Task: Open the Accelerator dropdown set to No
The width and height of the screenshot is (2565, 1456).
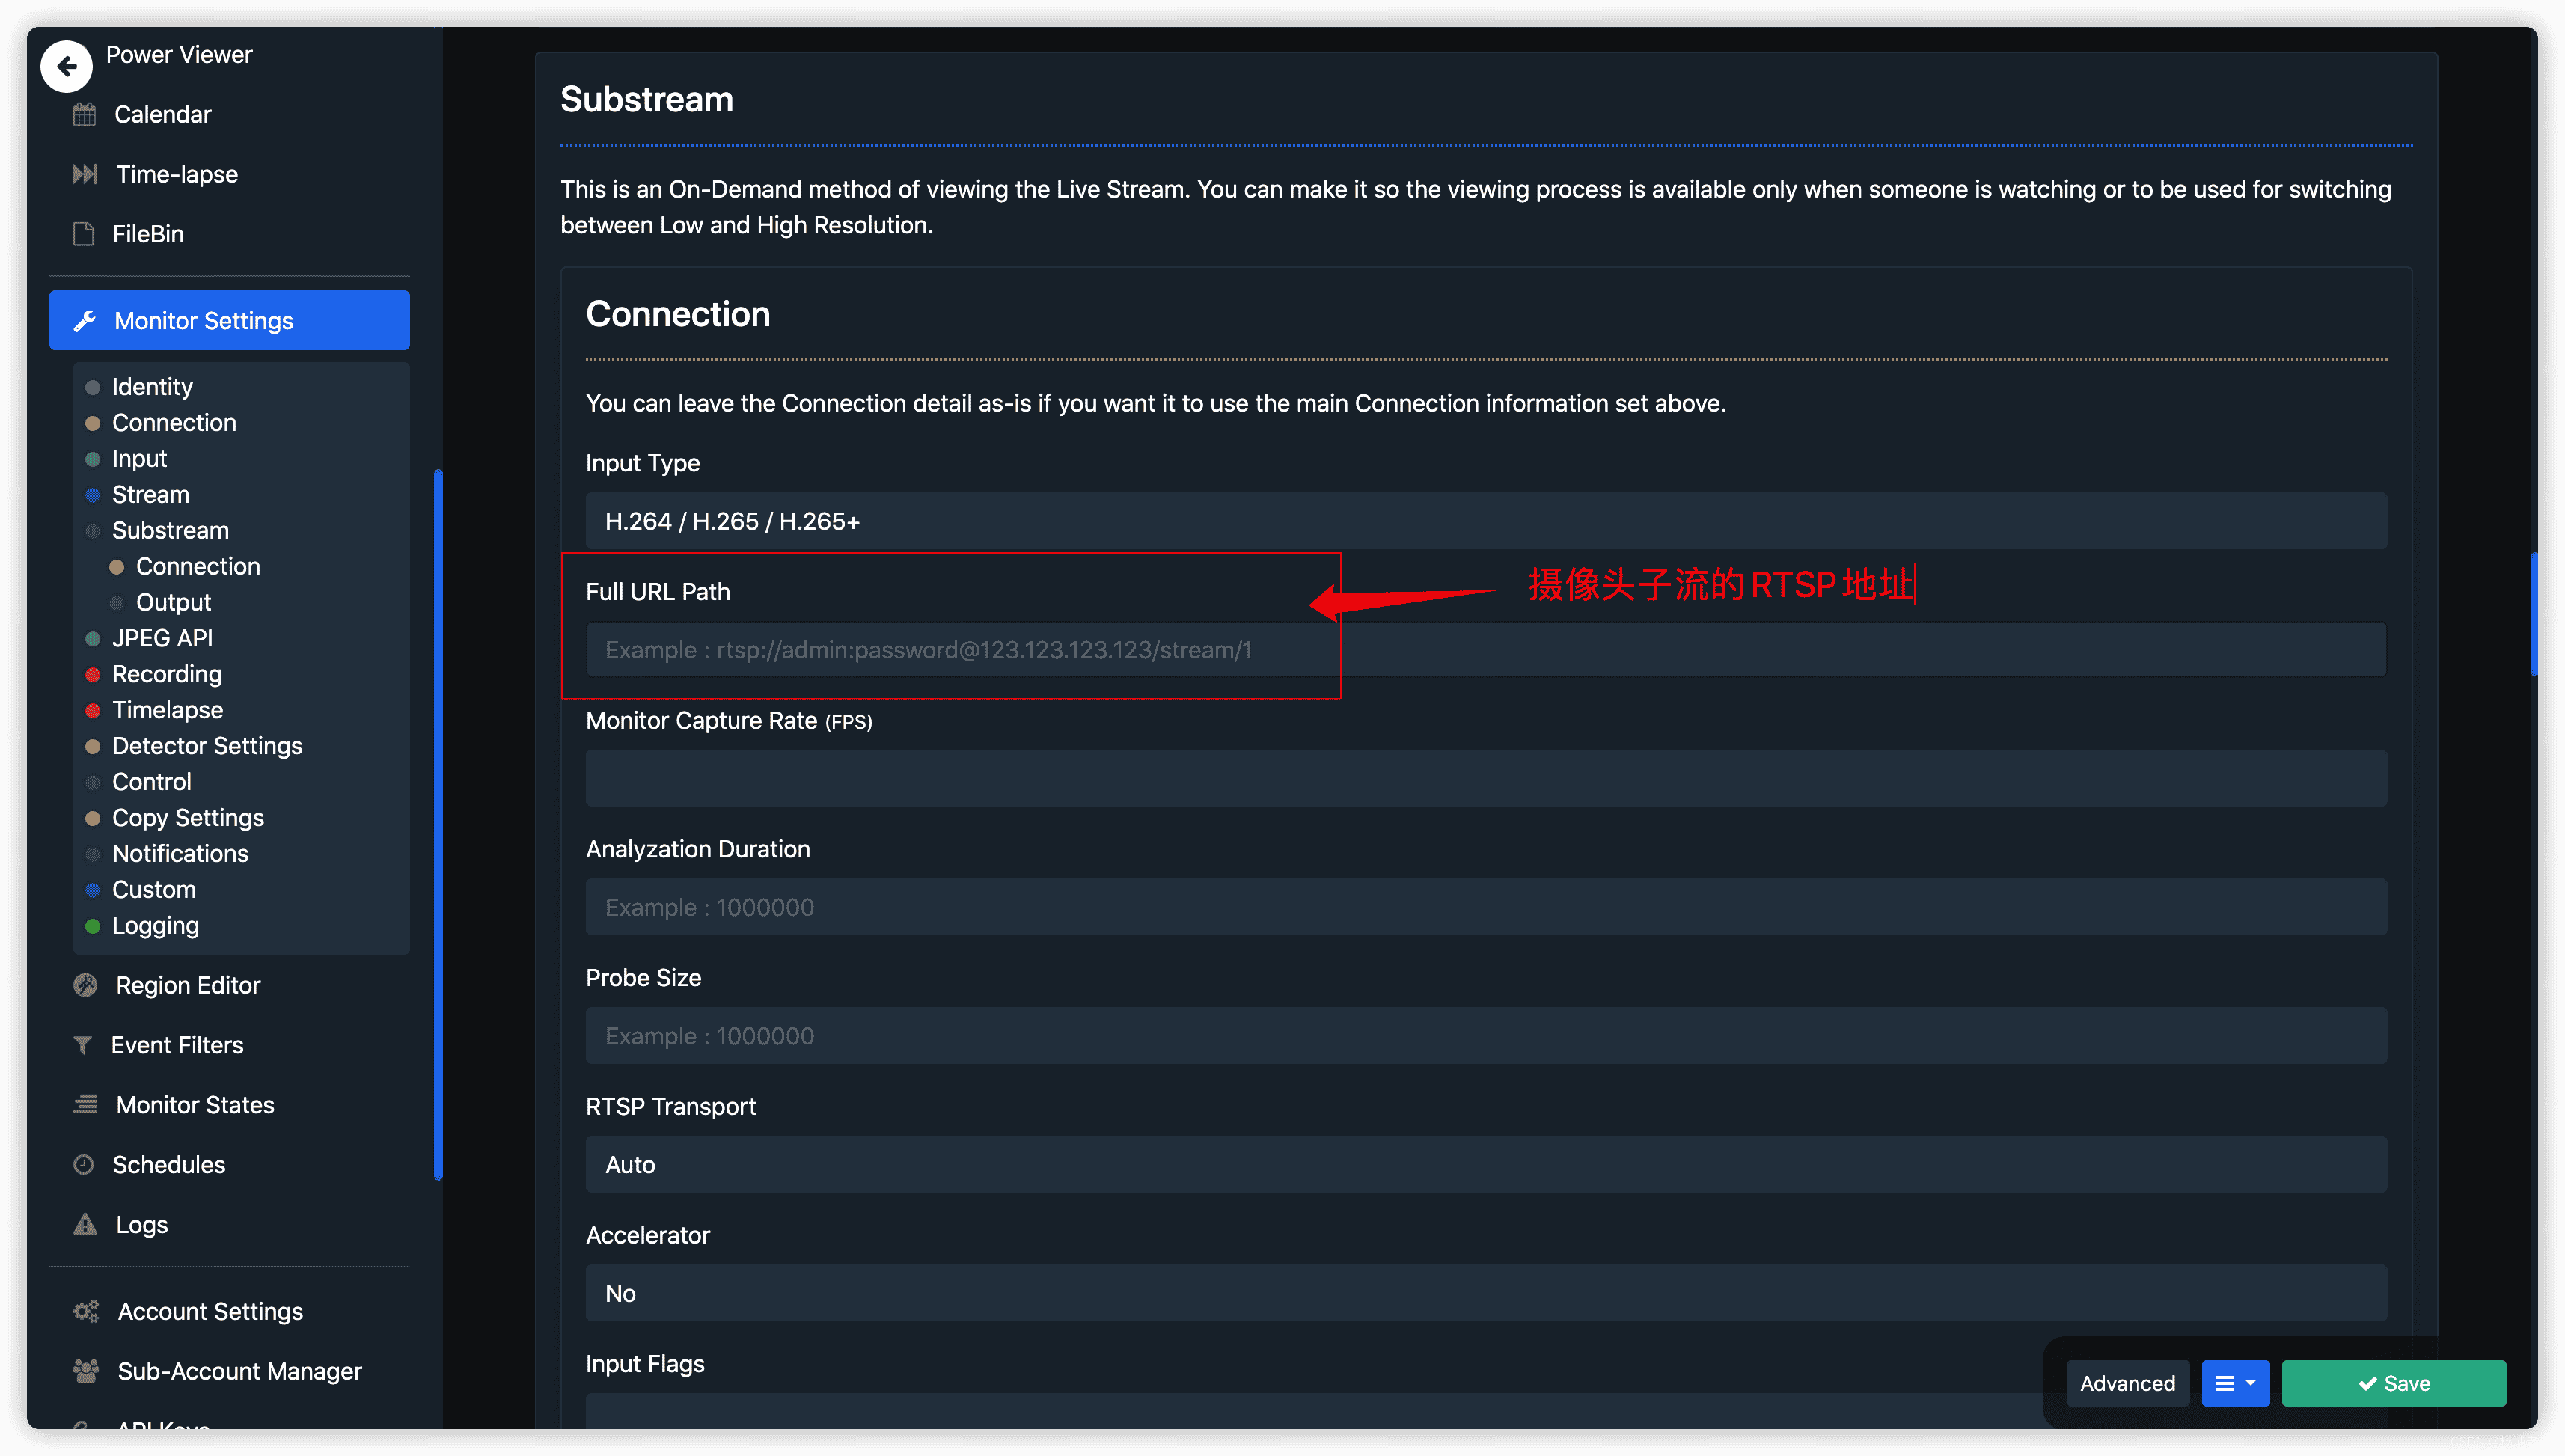Action: coord(1485,1293)
